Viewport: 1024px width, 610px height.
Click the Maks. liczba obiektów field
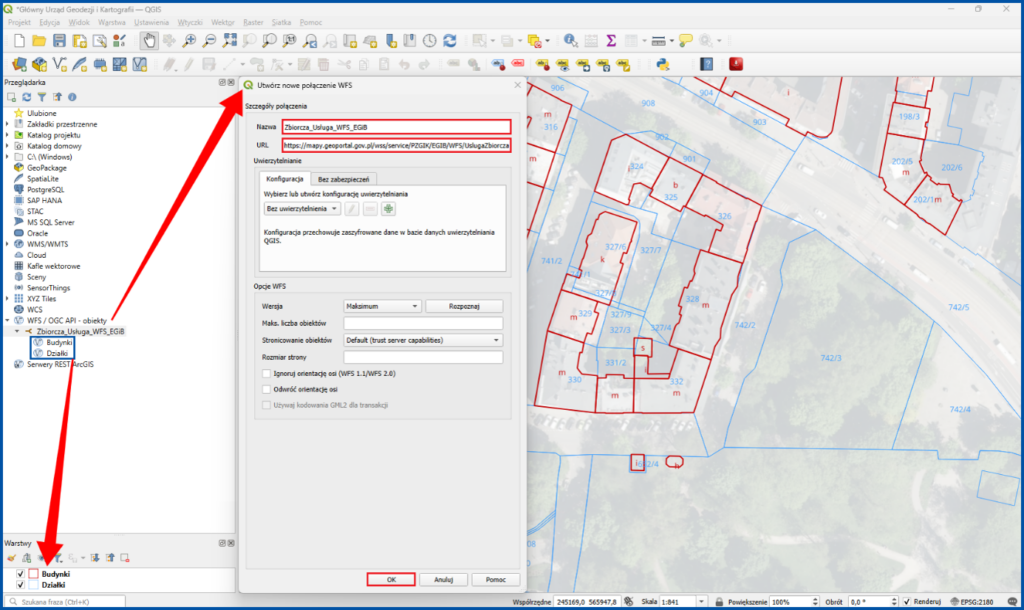[x=423, y=323]
